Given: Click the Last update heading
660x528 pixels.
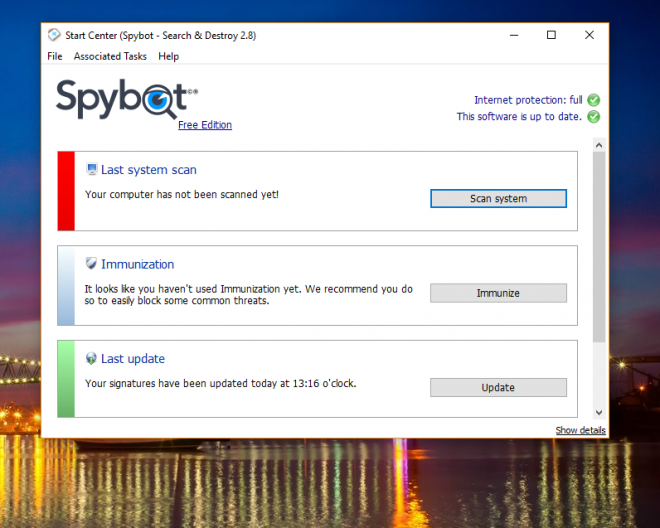Looking at the screenshot, I should coord(133,359).
